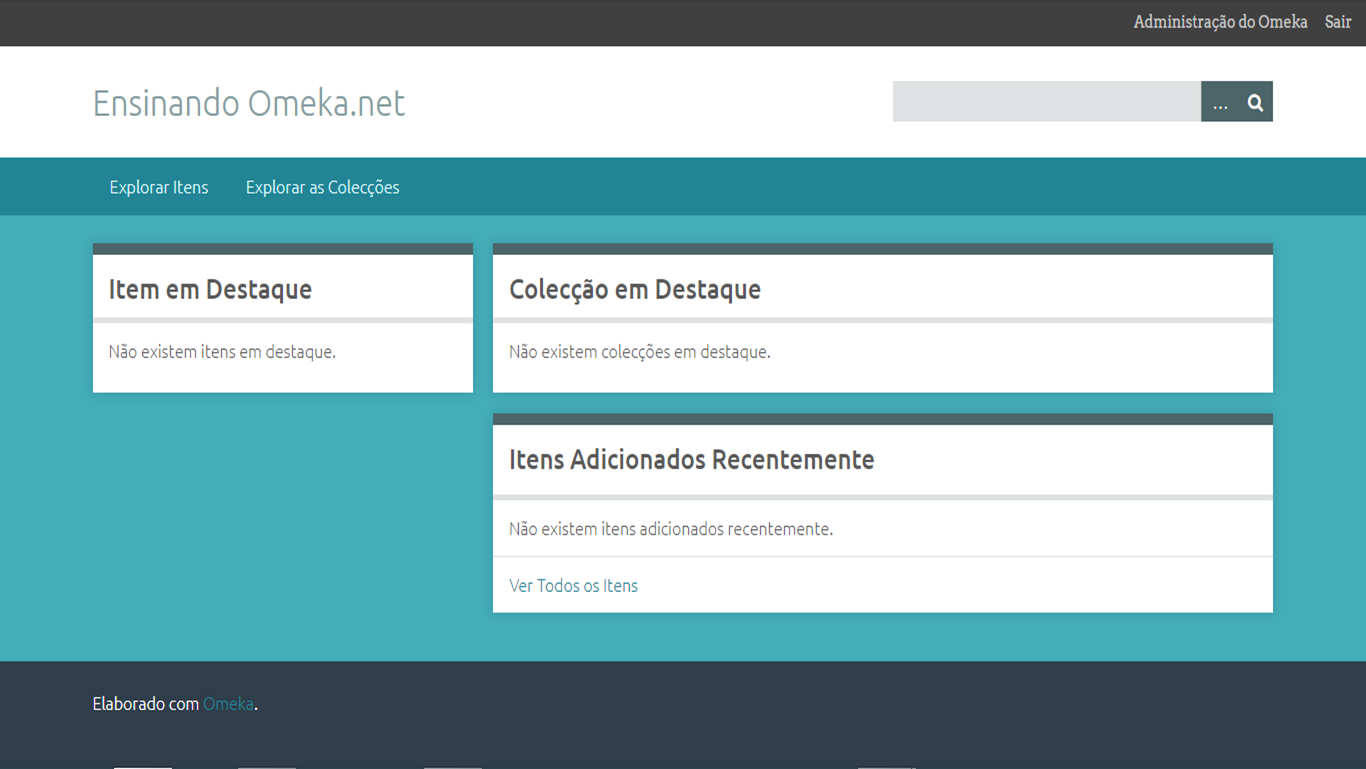
Task: Visit the Omeka link in the footer
Action: click(228, 704)
